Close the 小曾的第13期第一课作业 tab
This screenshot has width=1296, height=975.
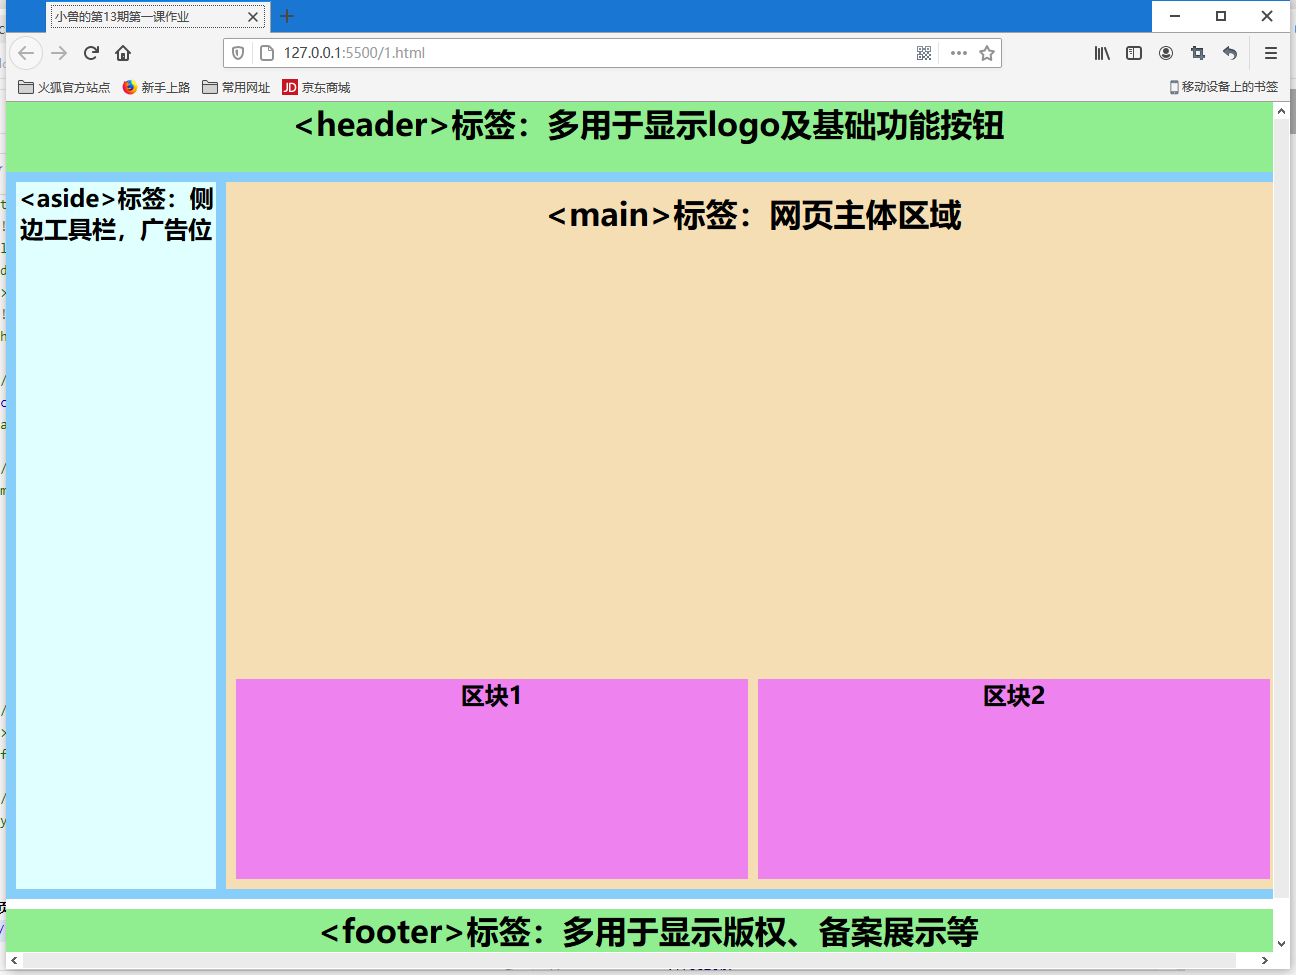point(253,17)
